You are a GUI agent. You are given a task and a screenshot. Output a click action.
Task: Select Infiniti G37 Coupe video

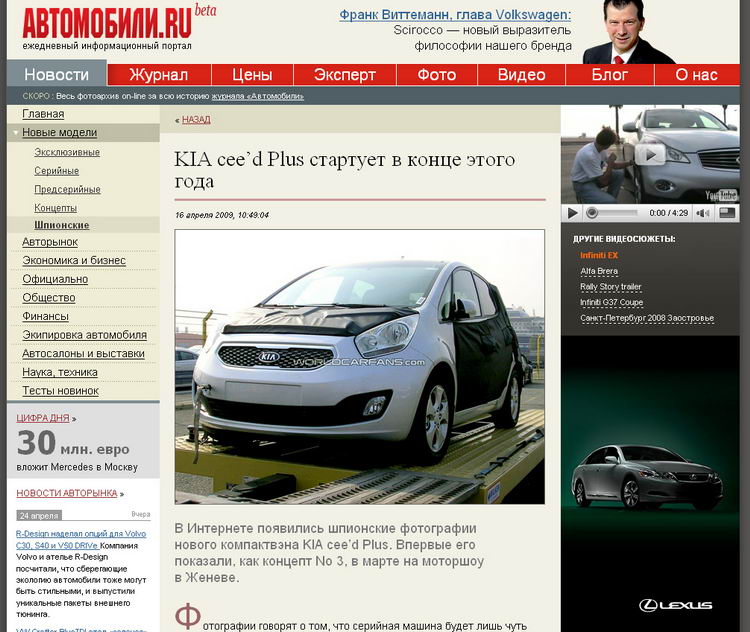coord(612,302)
